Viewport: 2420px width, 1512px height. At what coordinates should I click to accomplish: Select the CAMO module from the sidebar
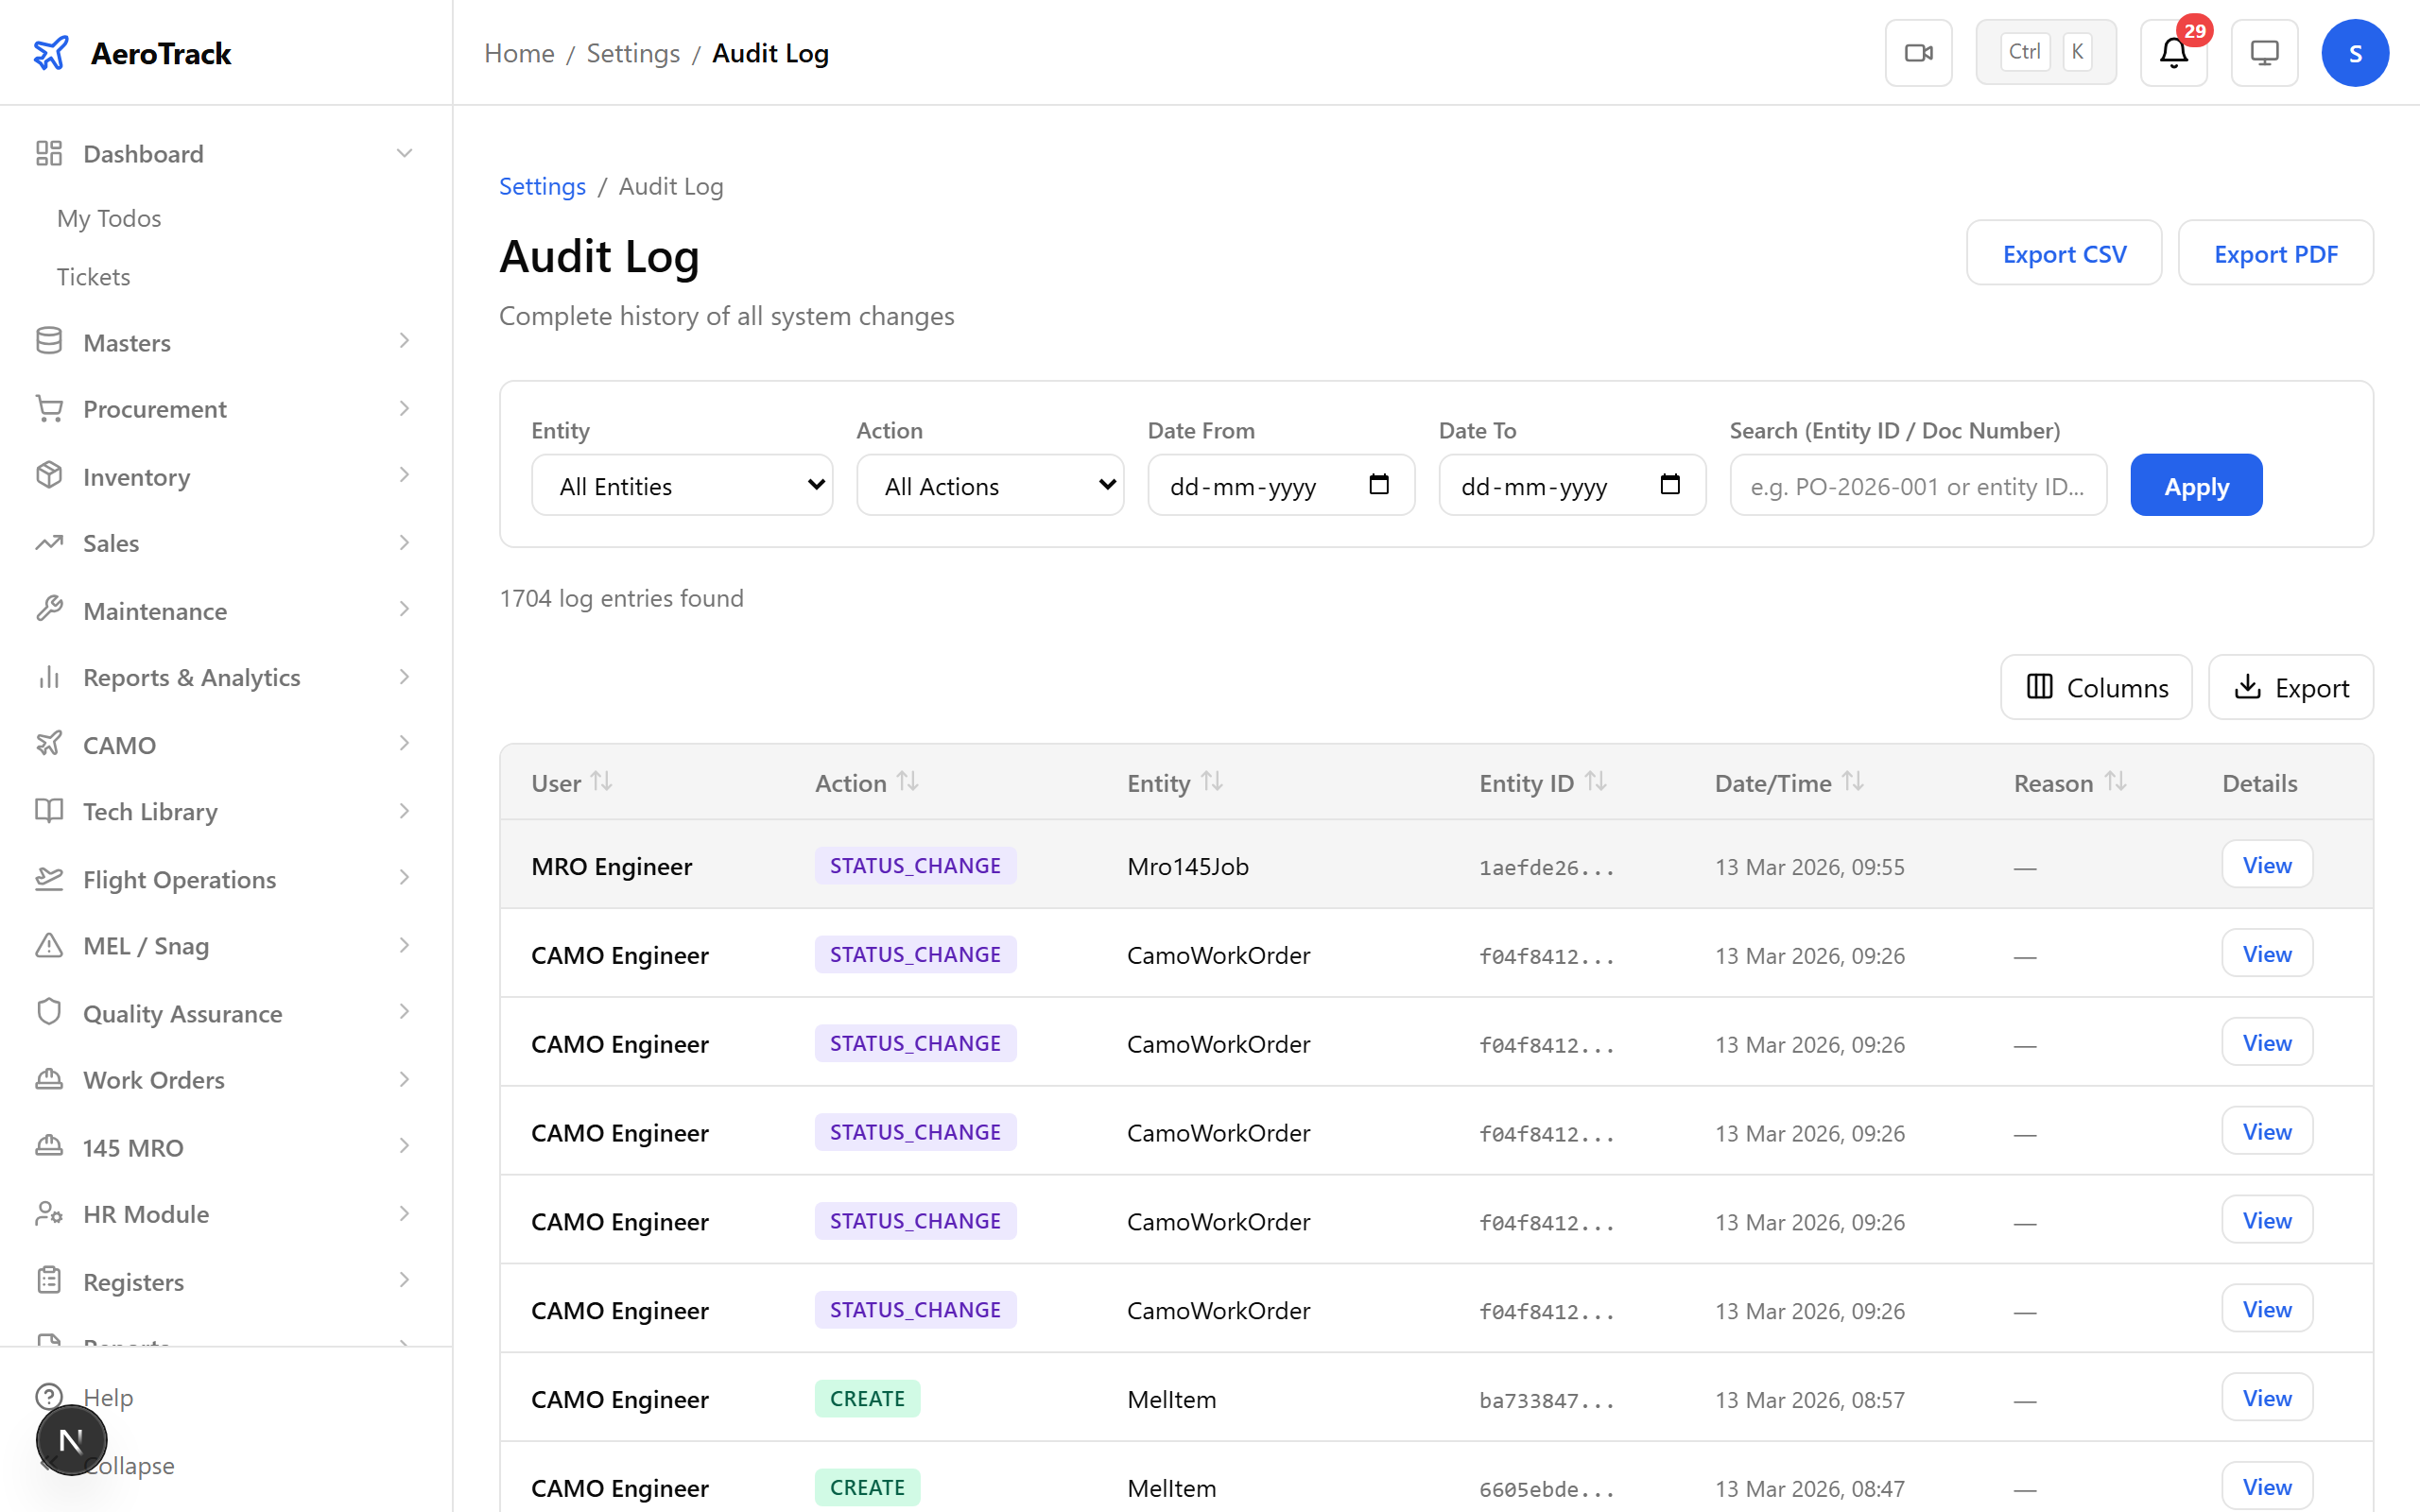pos(119,744)
